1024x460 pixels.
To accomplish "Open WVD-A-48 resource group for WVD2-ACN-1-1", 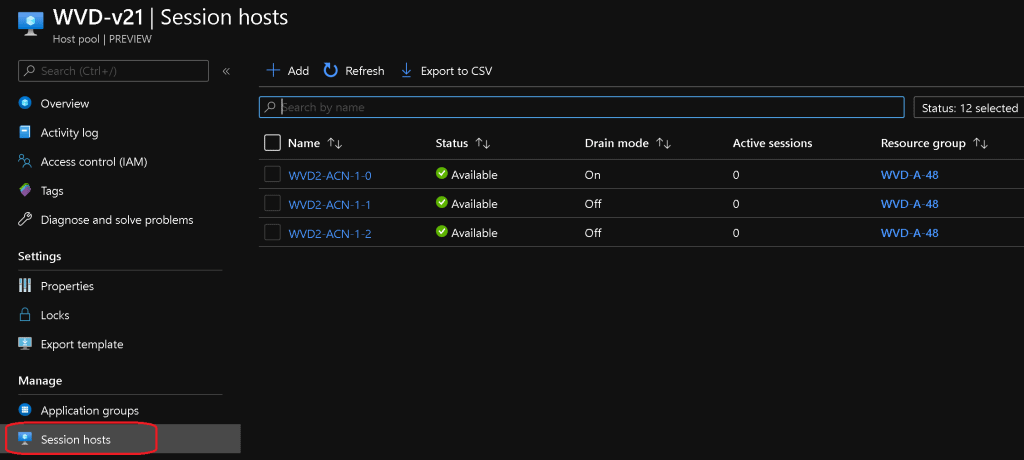I will (x=909, y=204).
